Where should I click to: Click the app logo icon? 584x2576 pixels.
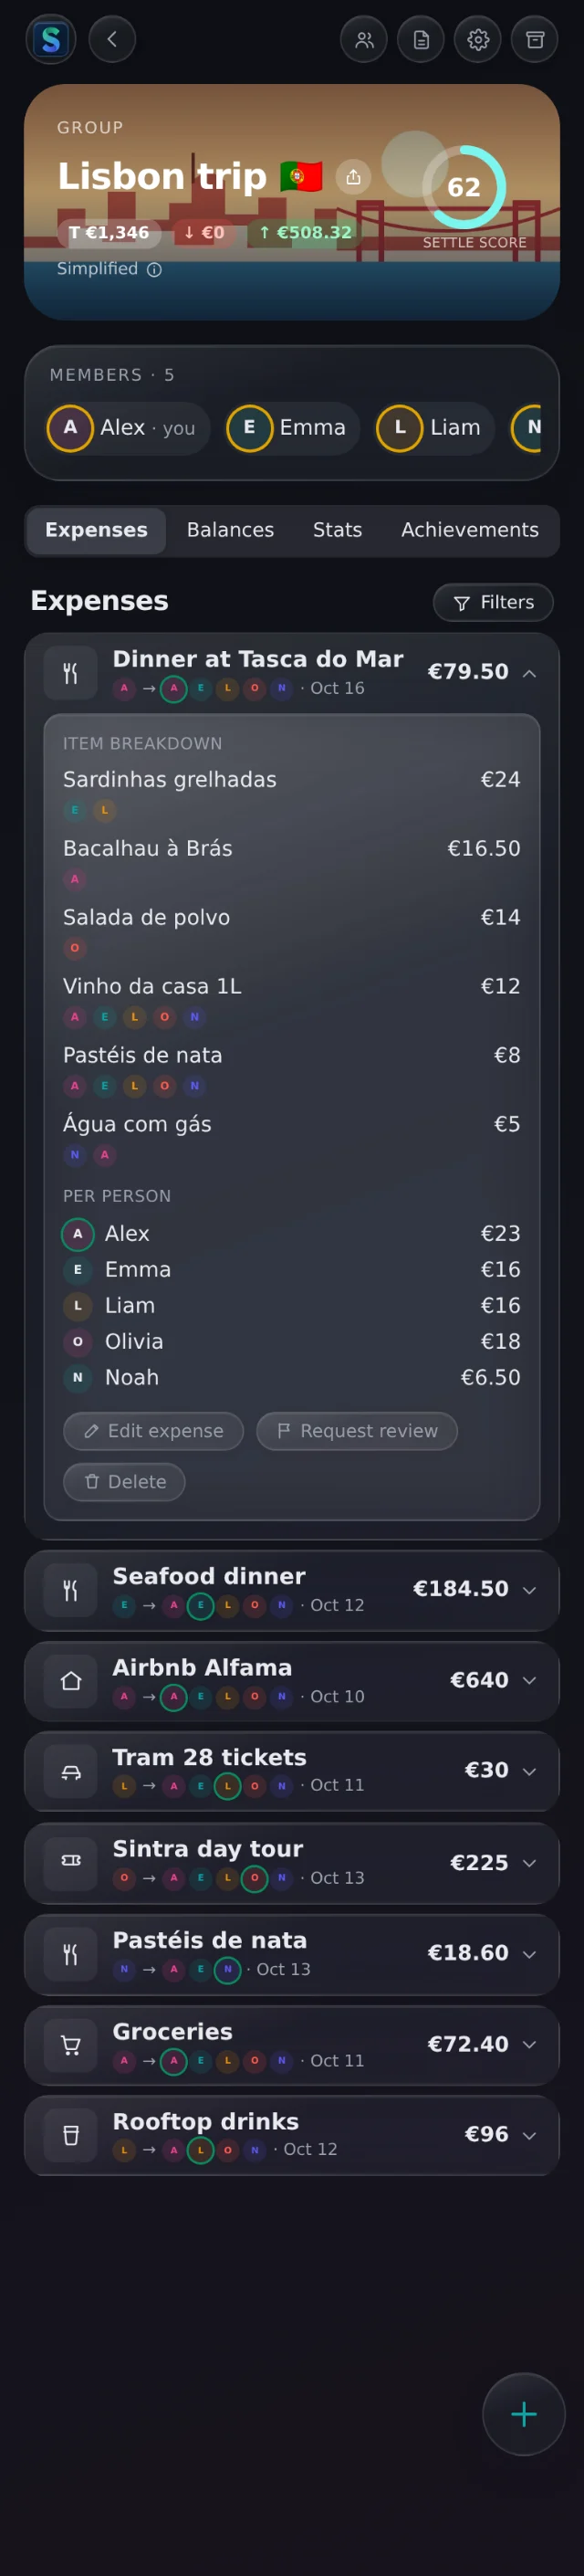[x=50, y=40]
